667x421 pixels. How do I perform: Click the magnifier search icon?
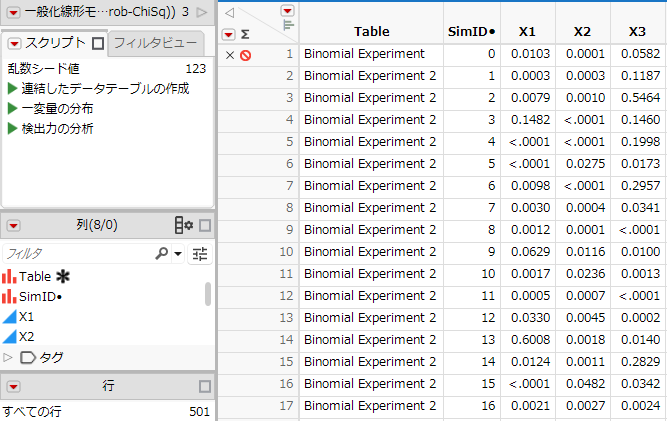[162, 253]
